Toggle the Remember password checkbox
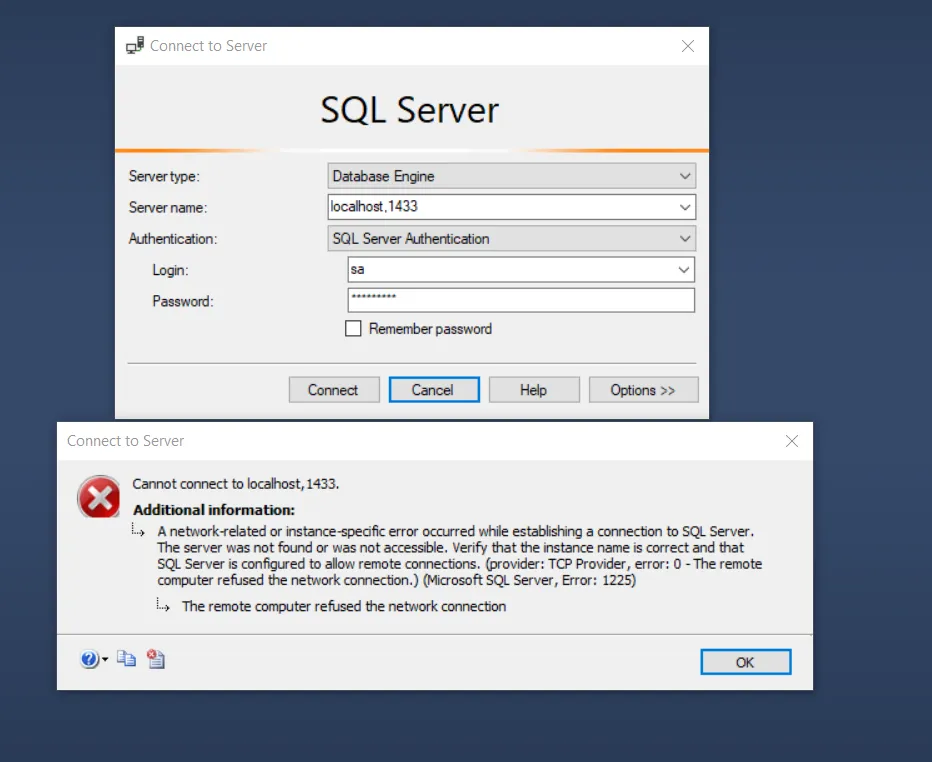 point(353,329)
